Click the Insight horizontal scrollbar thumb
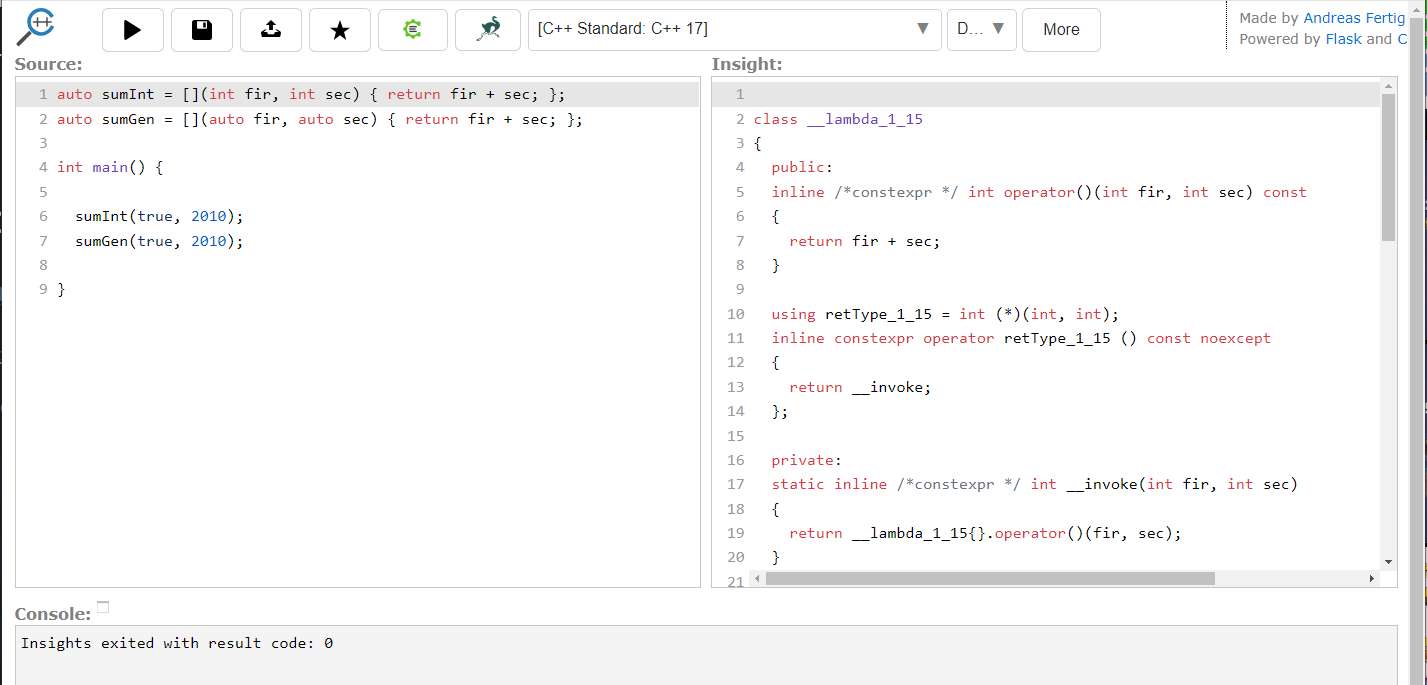 (989, 578)
